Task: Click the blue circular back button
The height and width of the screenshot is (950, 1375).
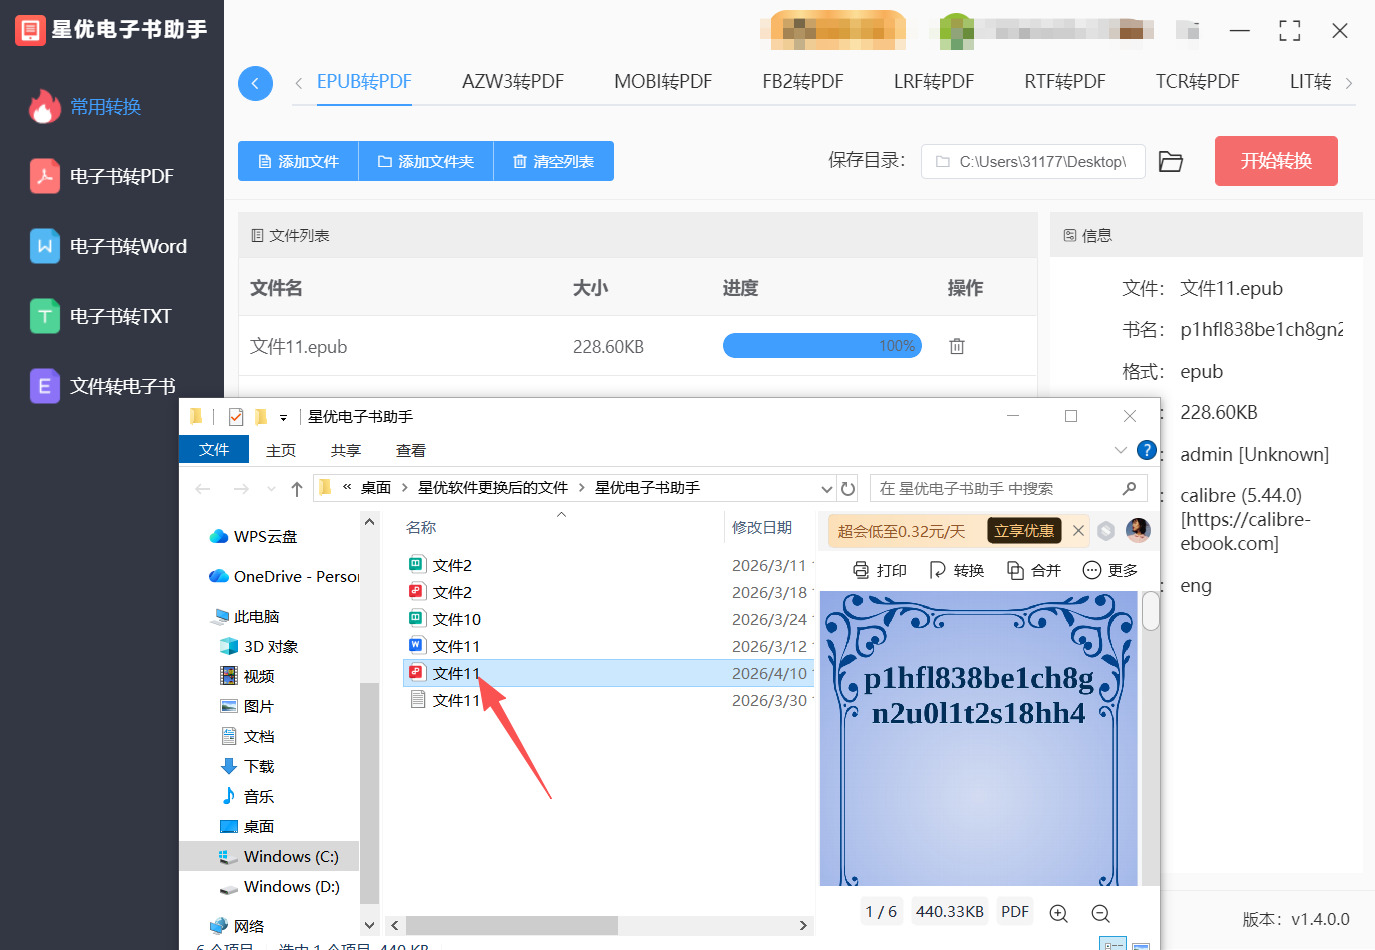Action: coord(255,83)
